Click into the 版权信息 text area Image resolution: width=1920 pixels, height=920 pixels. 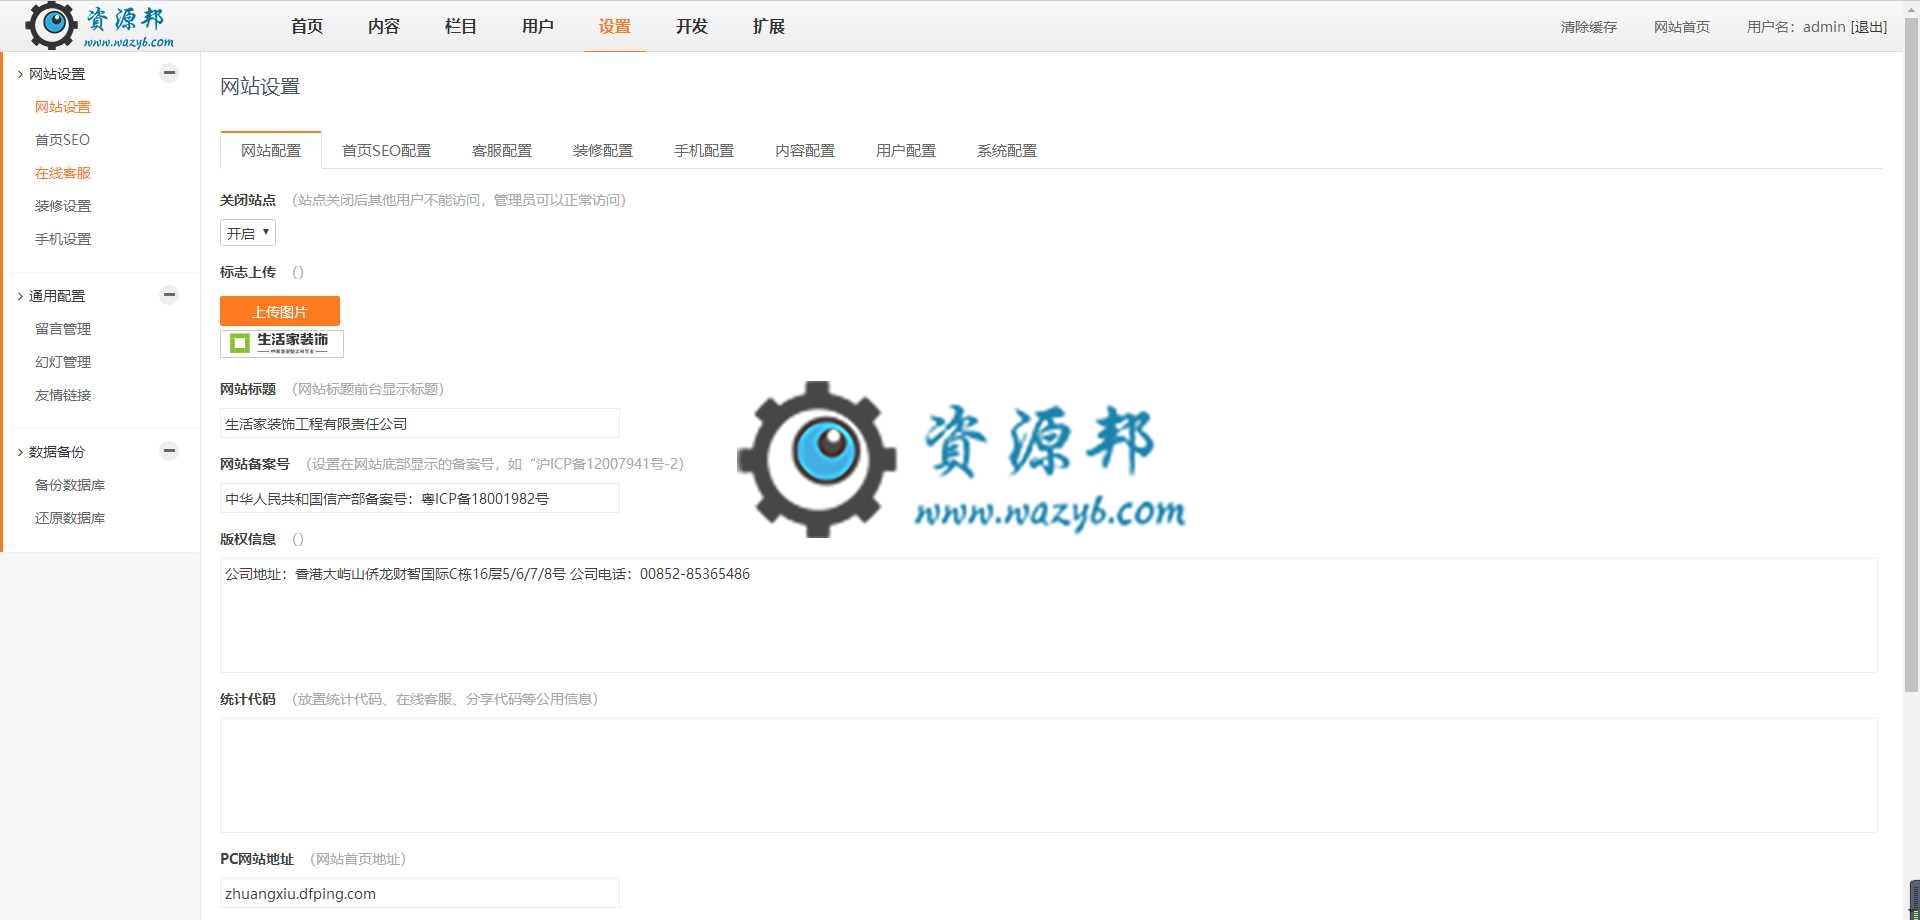(1049, 615)
